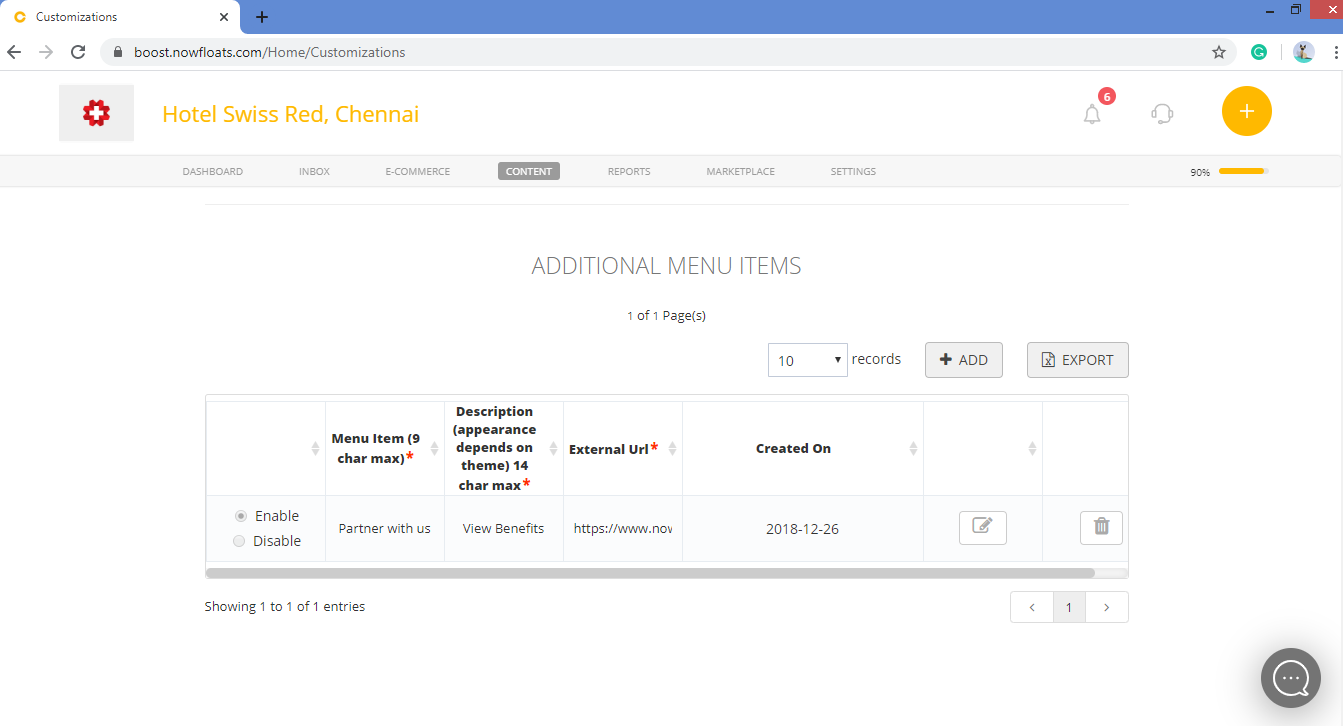The width and height of the screenshot is (1343, 726).
Task: Delete the 'Partner with us' row
Action: (1100, 527)
